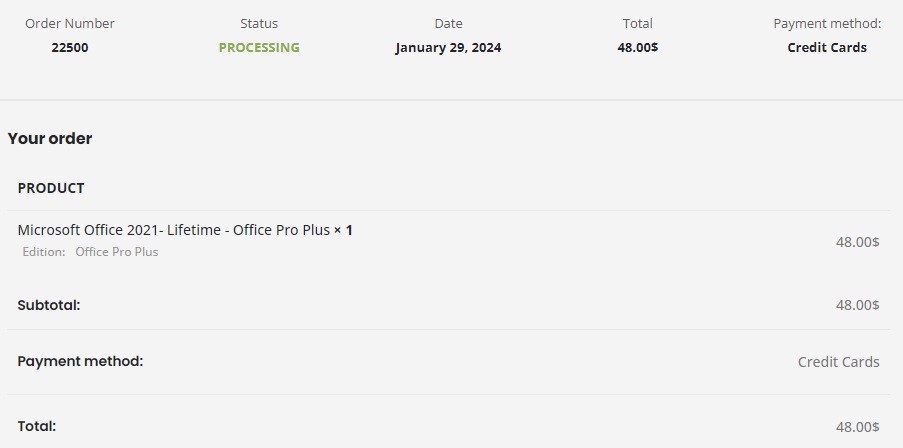The width and height of the screenshot is (903, 448).
Task: Click the January 29, 2024 order date
Action: tap(448, 47)
